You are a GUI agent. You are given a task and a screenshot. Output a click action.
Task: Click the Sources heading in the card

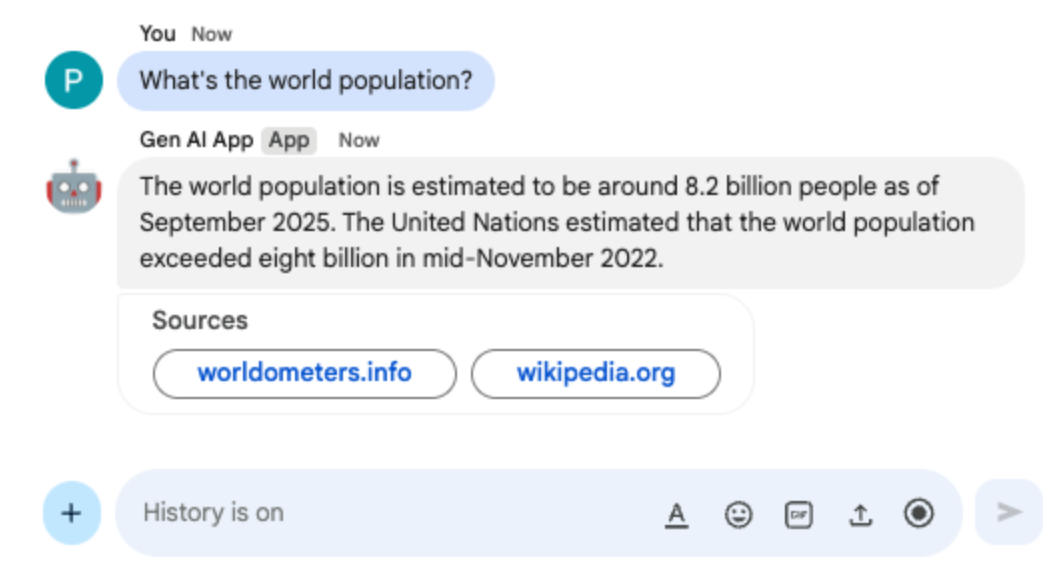(x=200, y=321)
